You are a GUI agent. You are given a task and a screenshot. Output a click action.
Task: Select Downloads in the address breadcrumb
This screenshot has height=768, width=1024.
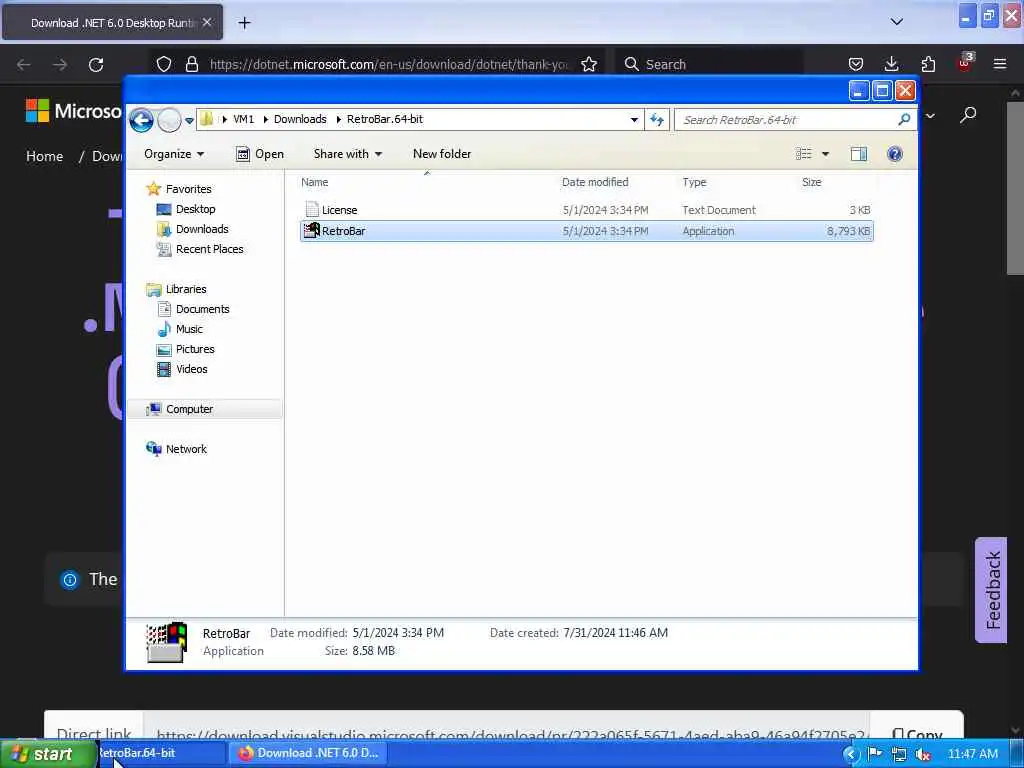(x=300, y=119)
